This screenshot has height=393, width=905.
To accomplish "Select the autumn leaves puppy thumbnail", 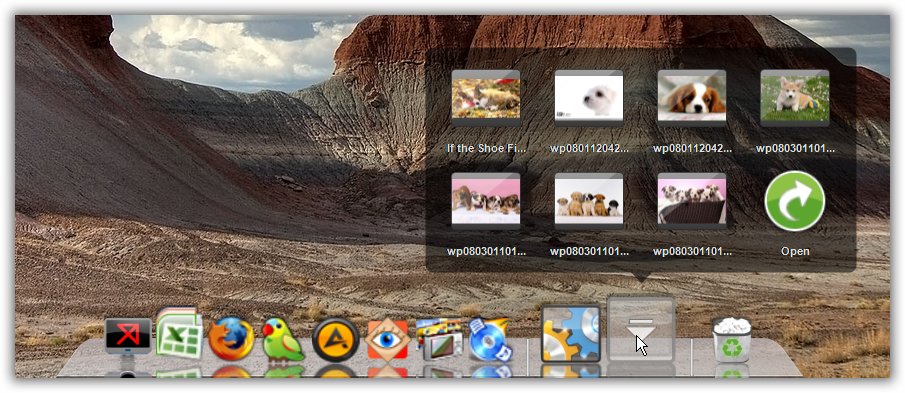I will click(486, 98).
